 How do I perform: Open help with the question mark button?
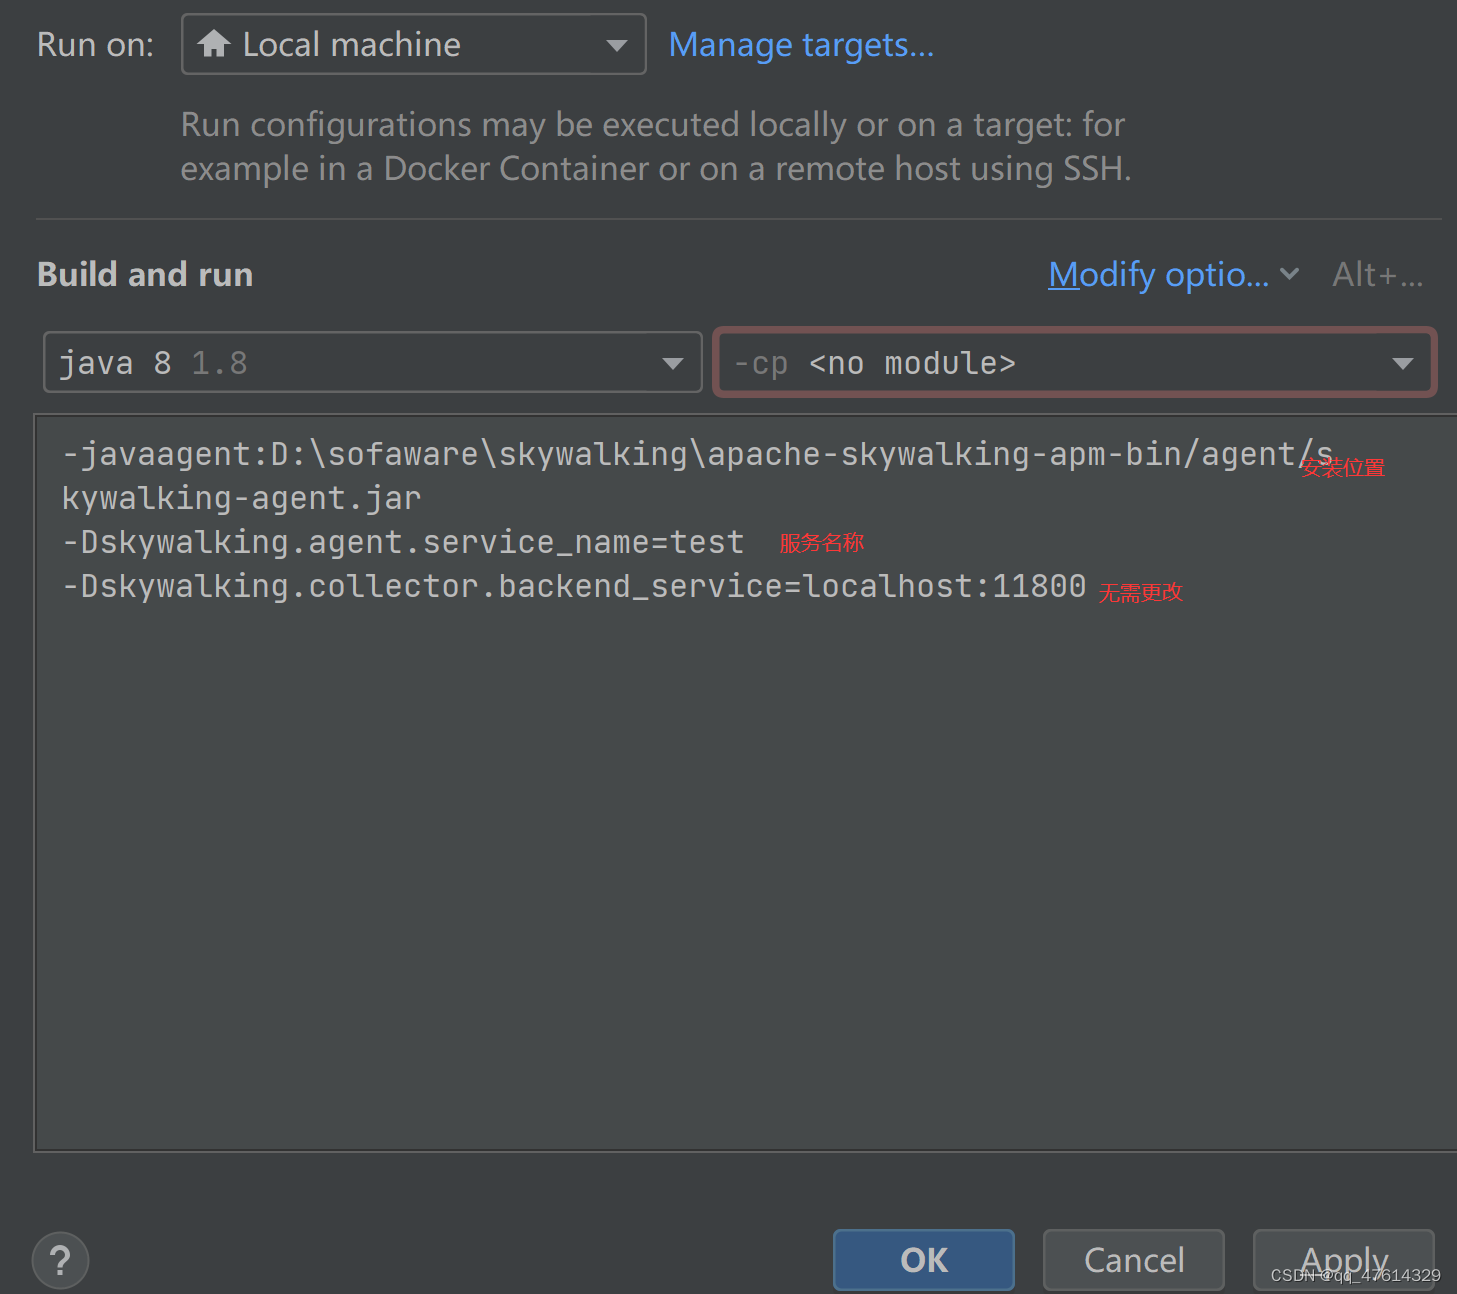(60, 1260)
